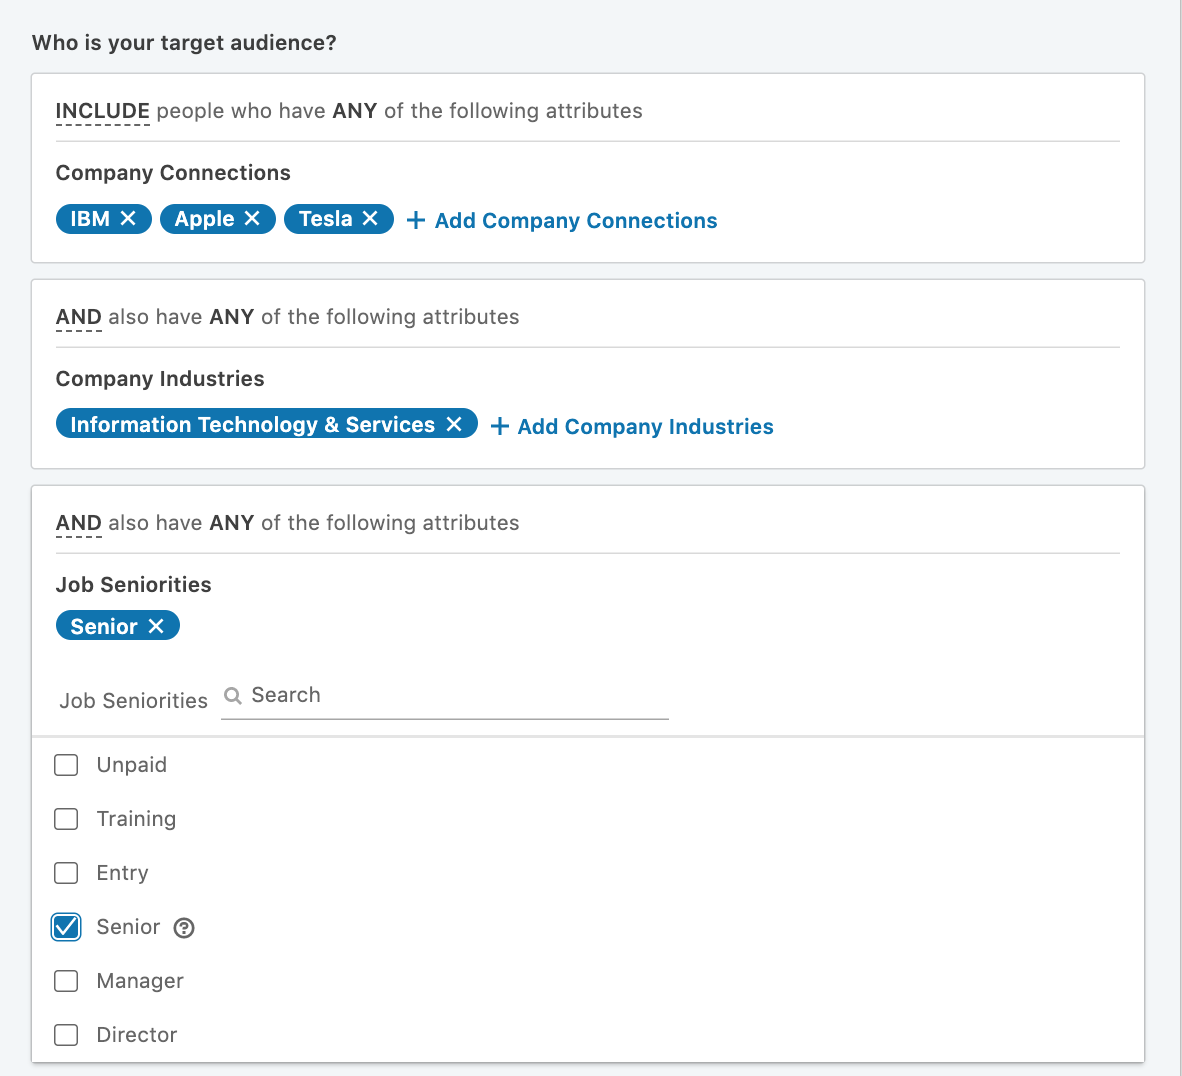This screenshot has width=1182, height=1076.
Task: Enable the Entry seniority checkbox
Action: point(66,873)
